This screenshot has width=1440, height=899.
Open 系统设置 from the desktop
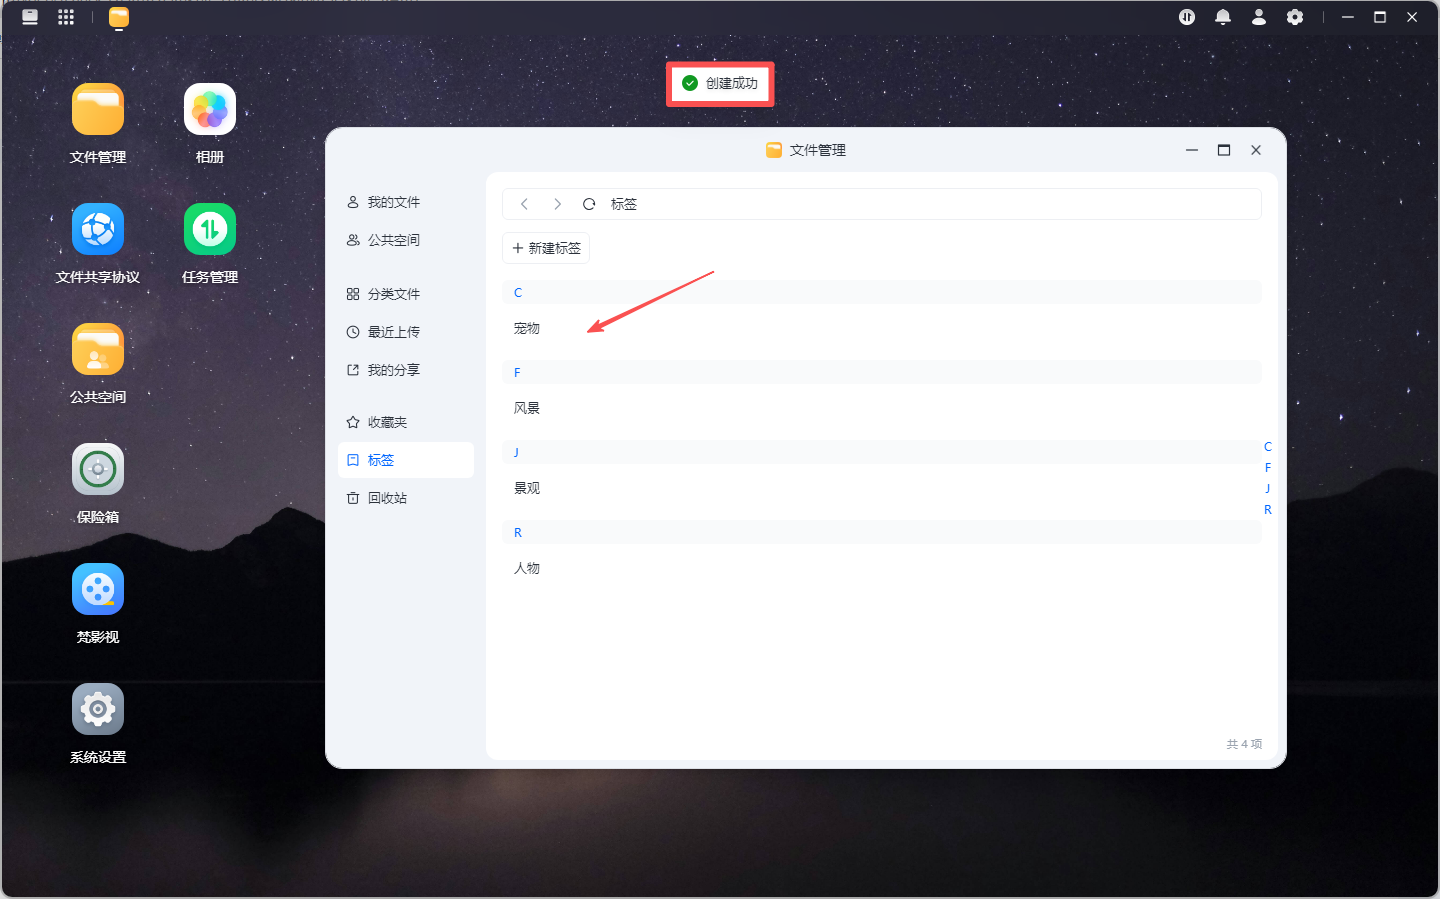98,709
